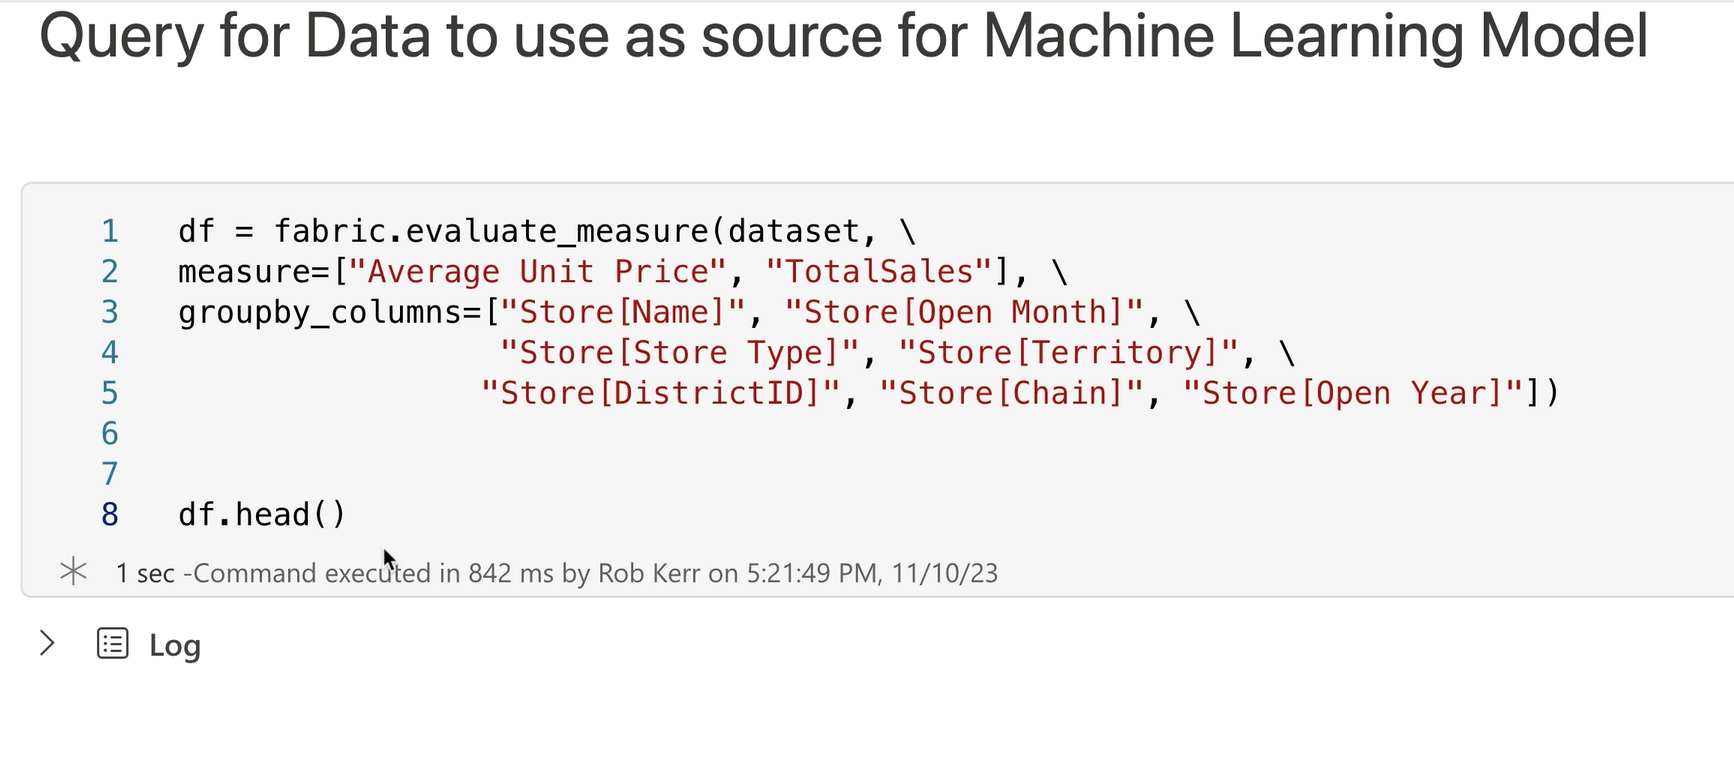Click the "Store[Territory]" string in line 4

pos(1068,353)
